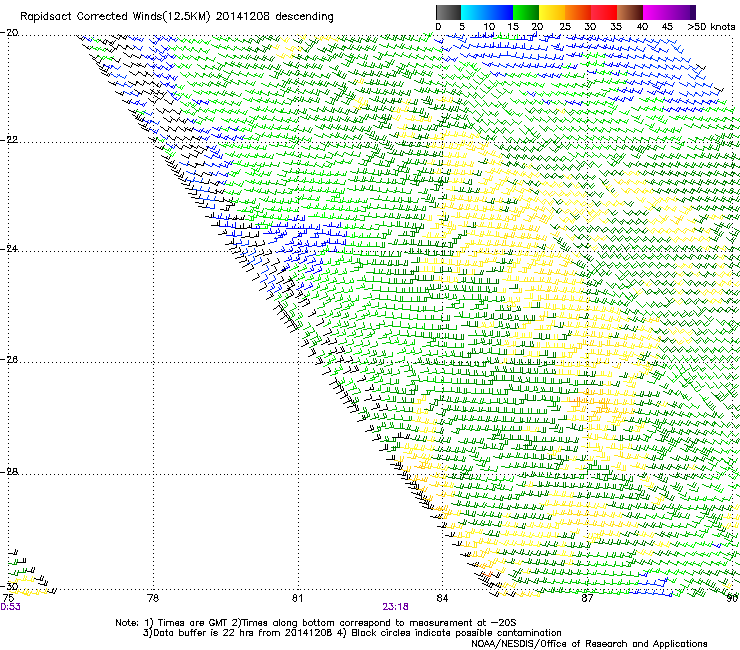Click the red 30-35 knots legend swatch

(x=604, y=12)
